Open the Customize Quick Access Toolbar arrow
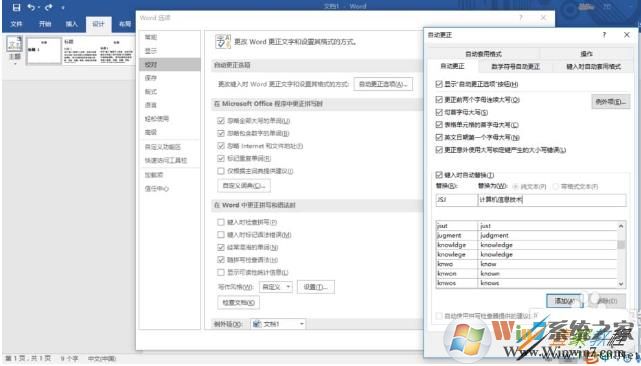The width and height of the screenshot is (641, 366). pos(63,8)
